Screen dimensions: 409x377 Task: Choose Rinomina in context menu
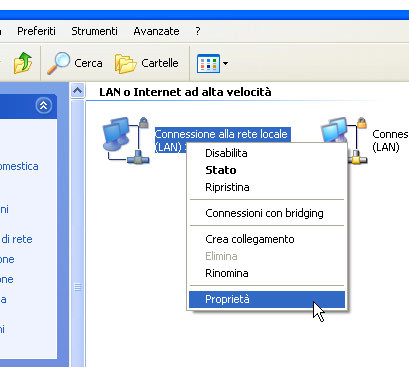pyautogui.click(x=267, y=273)
